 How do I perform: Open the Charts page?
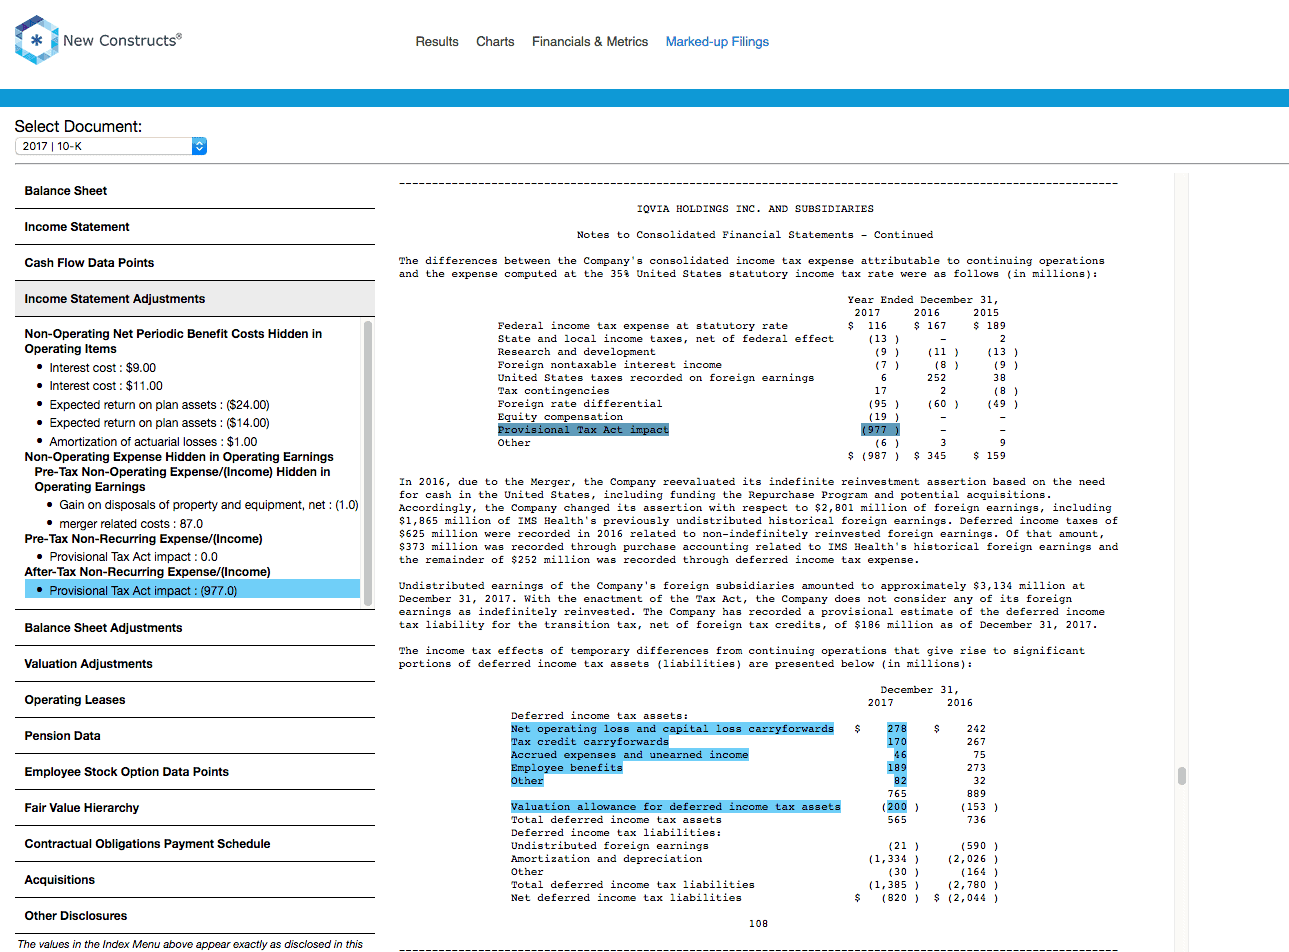click(x=495, y=42)
